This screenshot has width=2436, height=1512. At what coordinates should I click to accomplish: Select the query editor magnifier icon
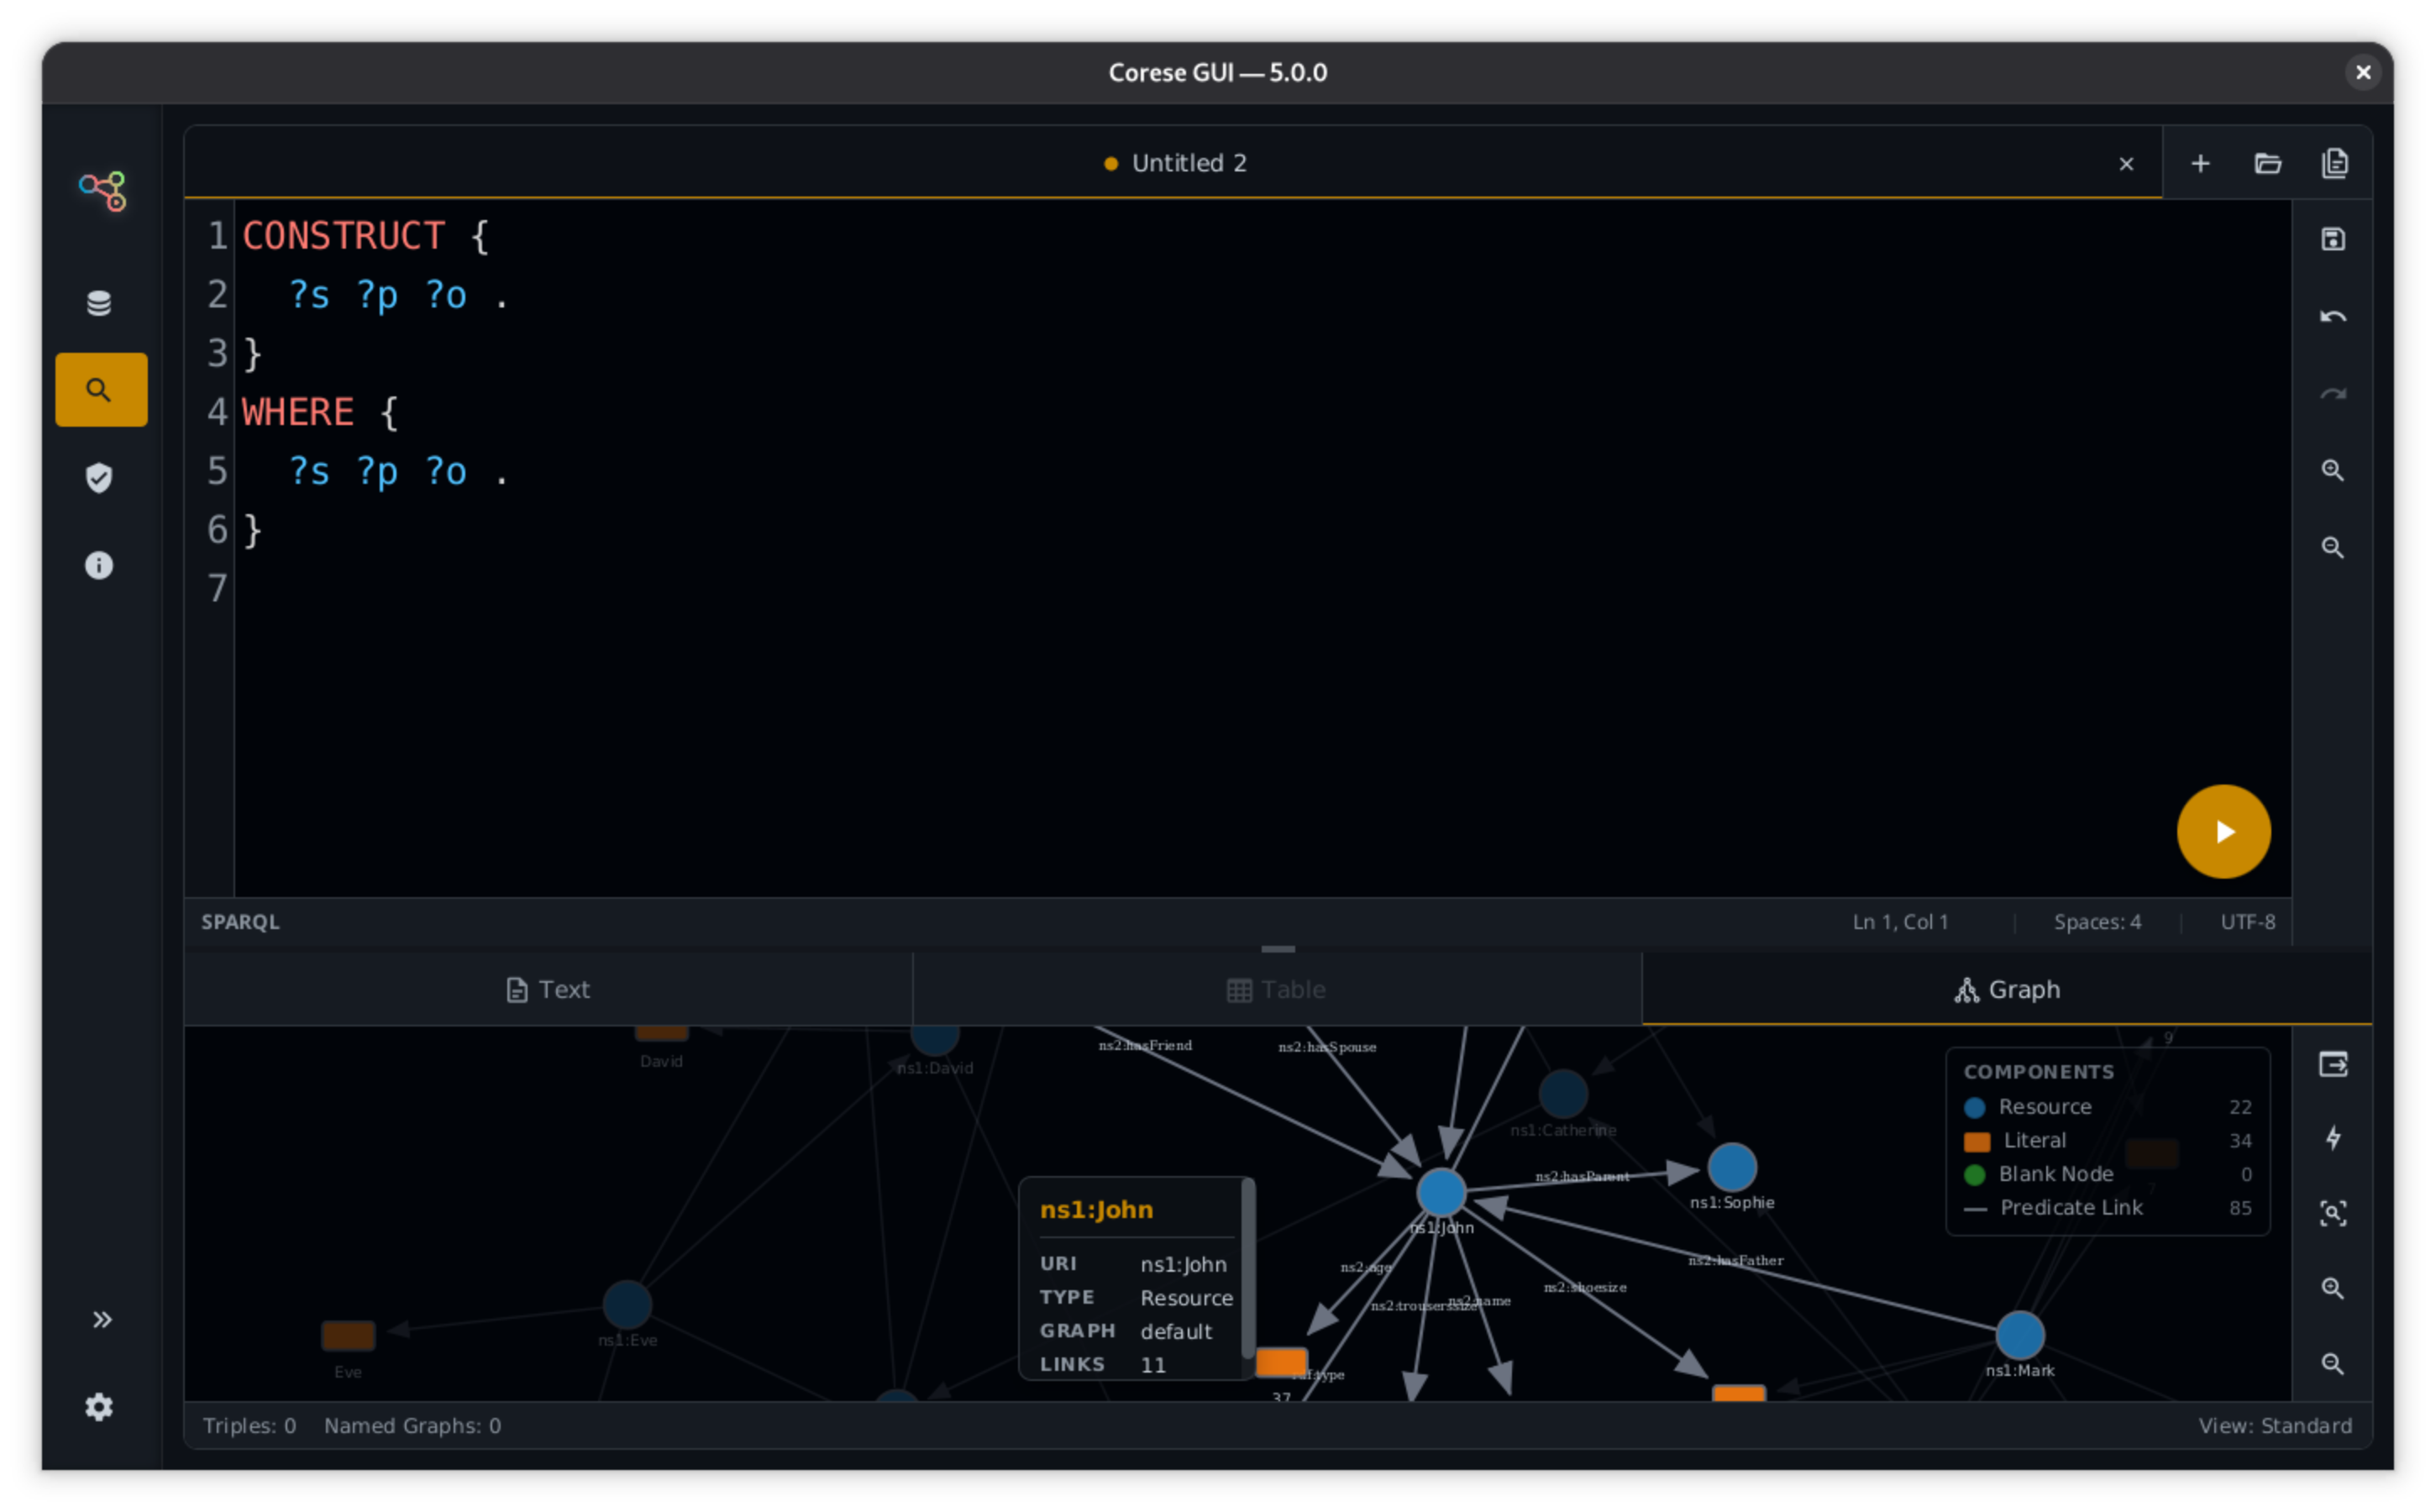click(101, 389)
